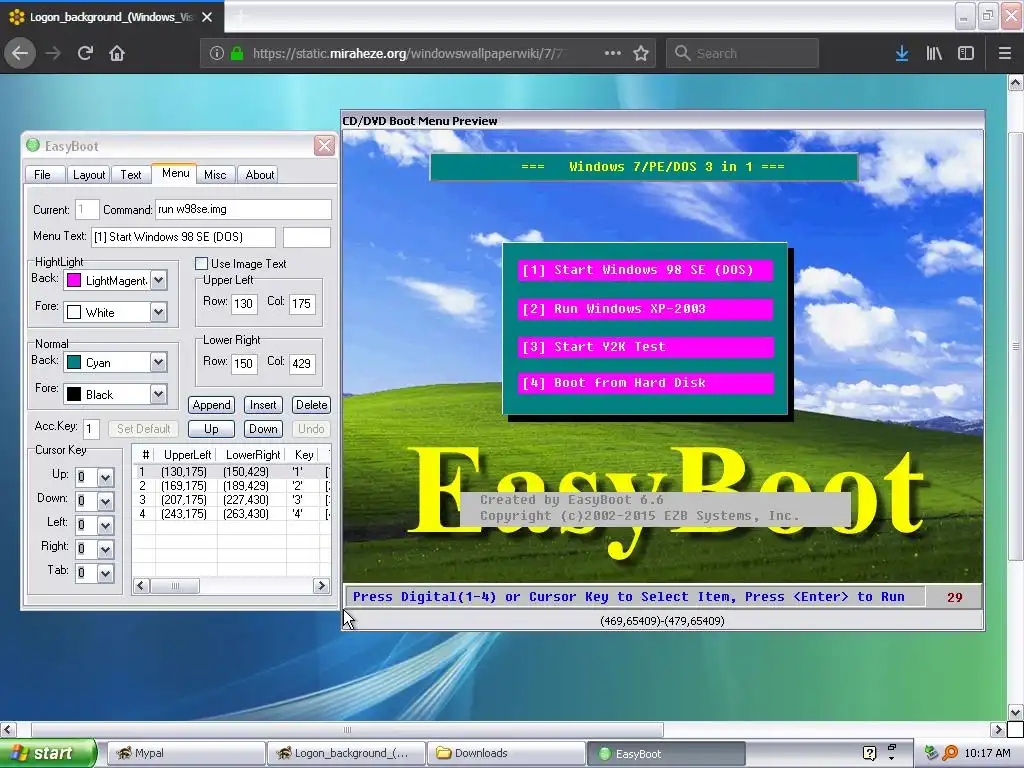Show site information via the info icon

click(217, 53)
